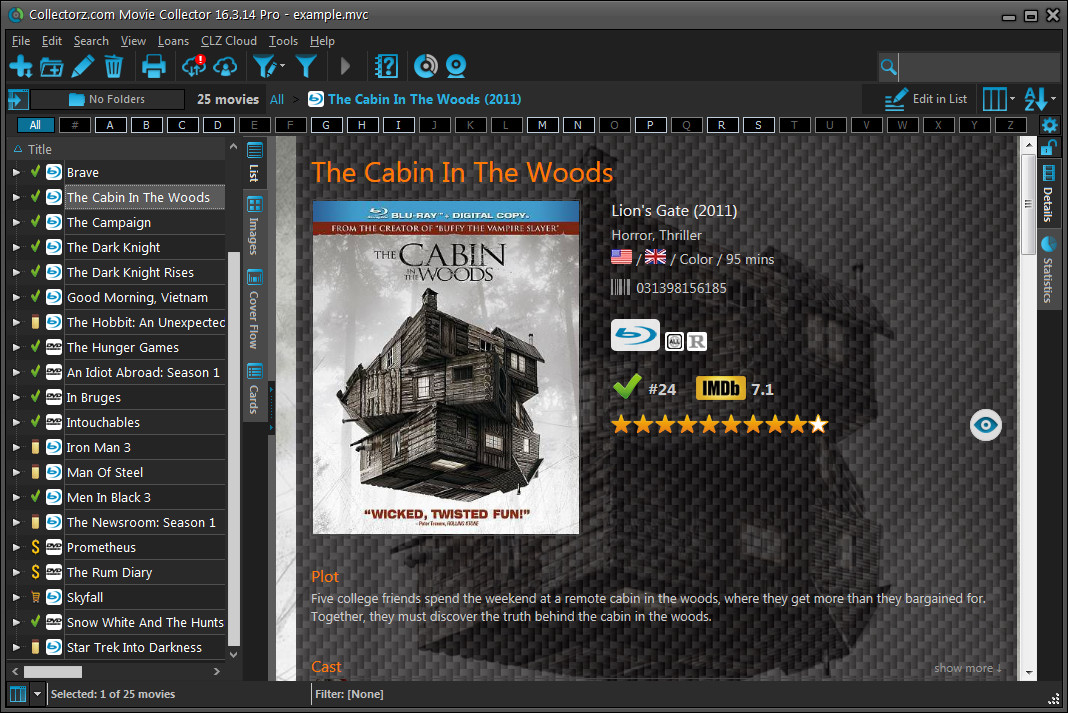Click the dollar icon beside Prometheus

pyautogui.click(x=35, y=547)
